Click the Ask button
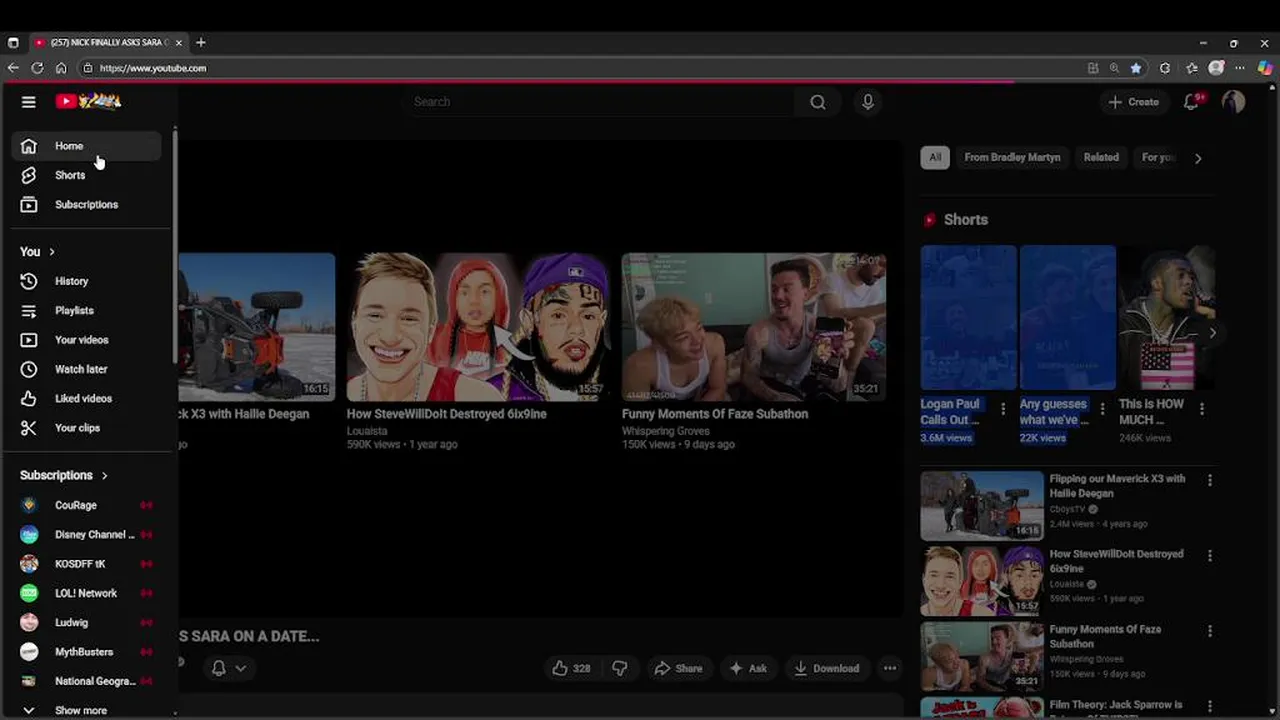This screenshot has height=720, width=1280. [x=748, y=668]
